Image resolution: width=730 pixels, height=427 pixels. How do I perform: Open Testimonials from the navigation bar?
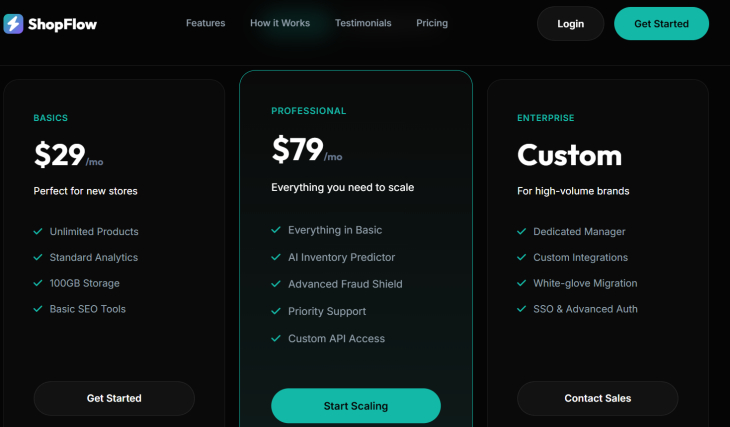pos(363,23)
